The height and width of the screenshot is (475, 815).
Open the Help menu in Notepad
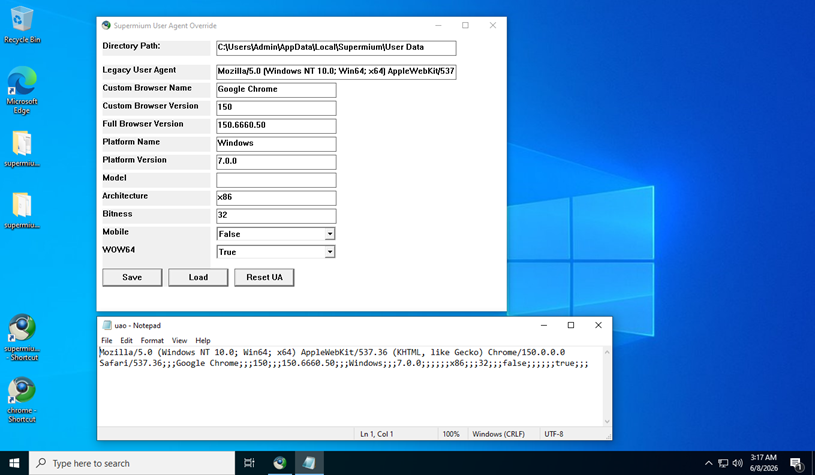pyautogui.click(x=203, y=340)
